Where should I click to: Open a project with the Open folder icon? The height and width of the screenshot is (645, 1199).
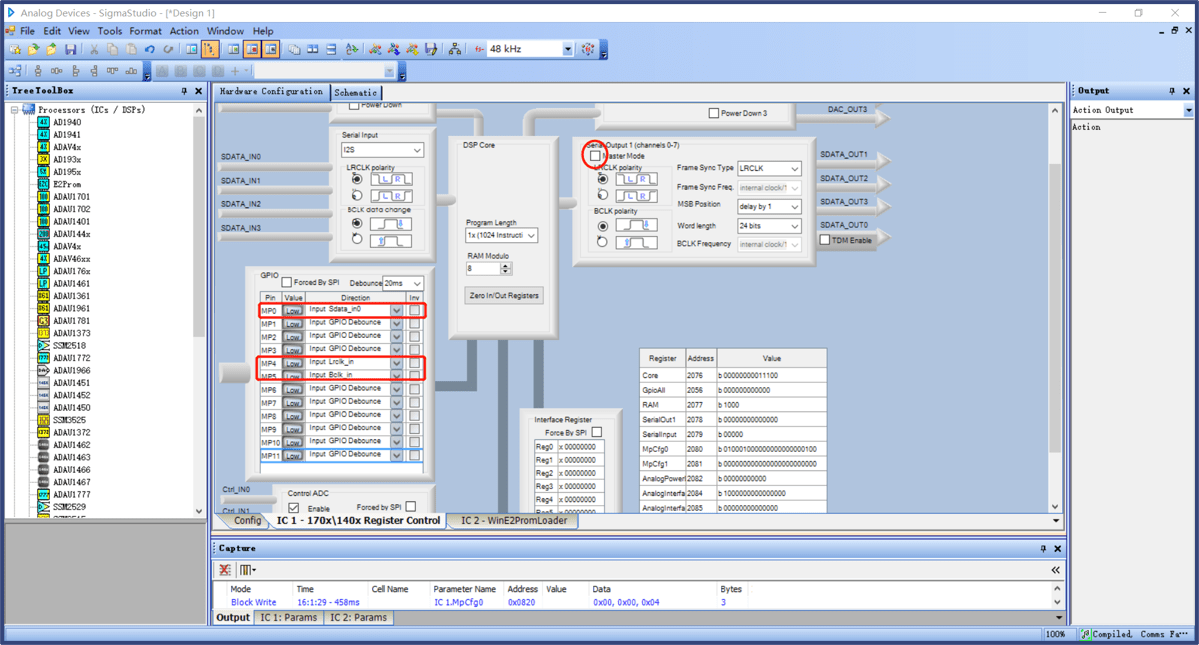33,48
